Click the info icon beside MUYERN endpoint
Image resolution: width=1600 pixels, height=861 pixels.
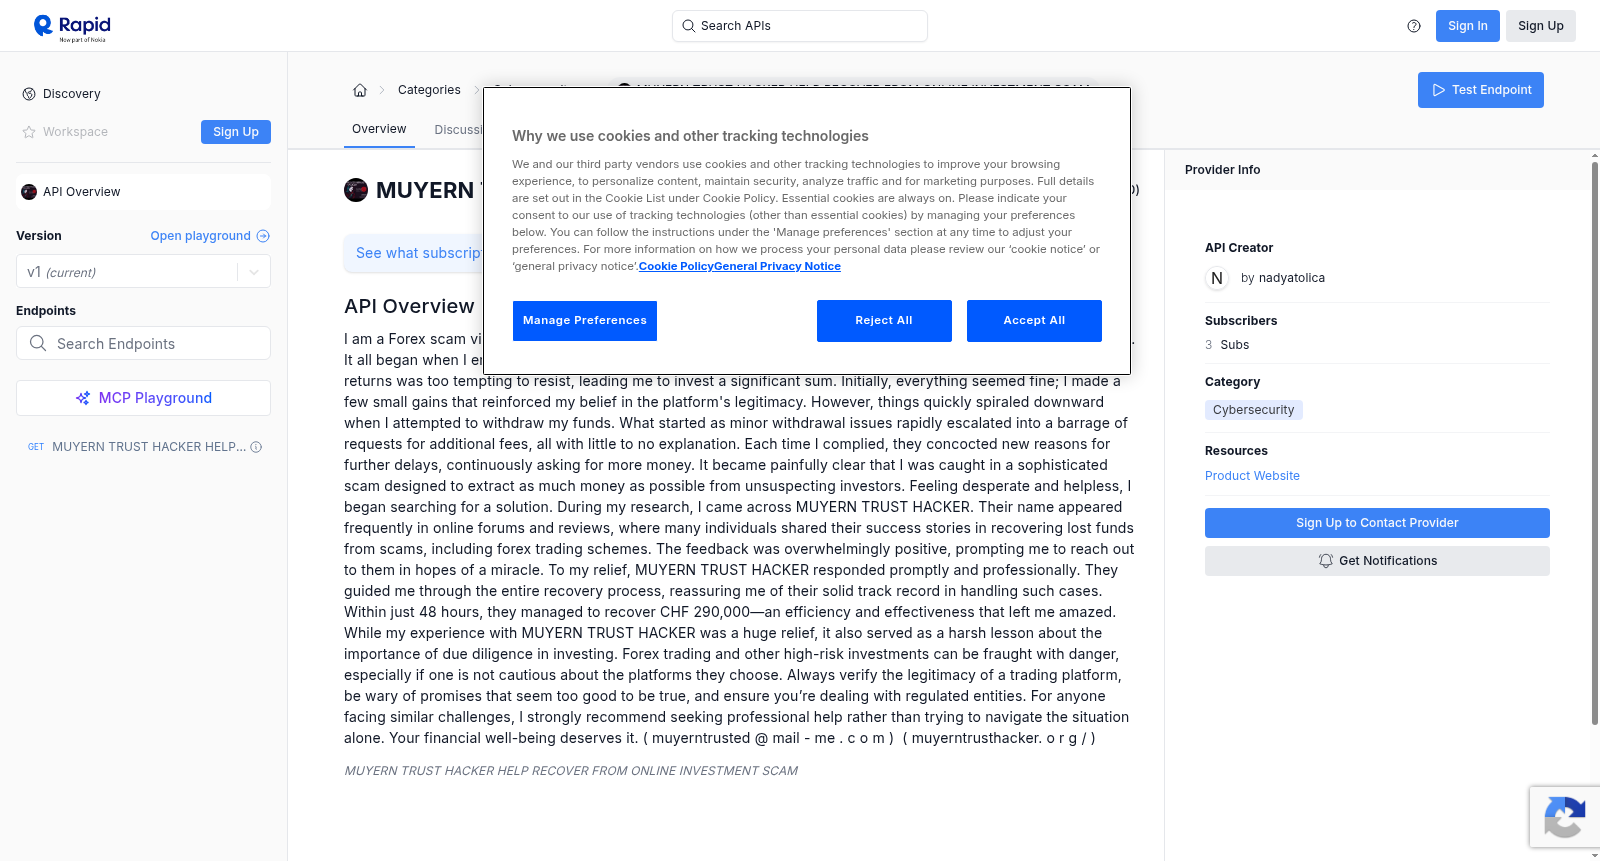pos(256,447)
